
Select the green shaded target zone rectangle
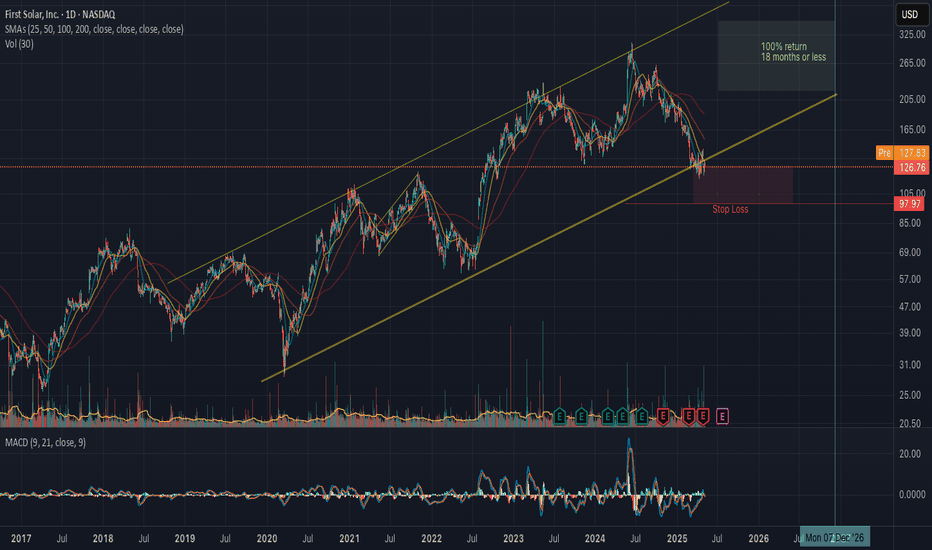[776, 56]
